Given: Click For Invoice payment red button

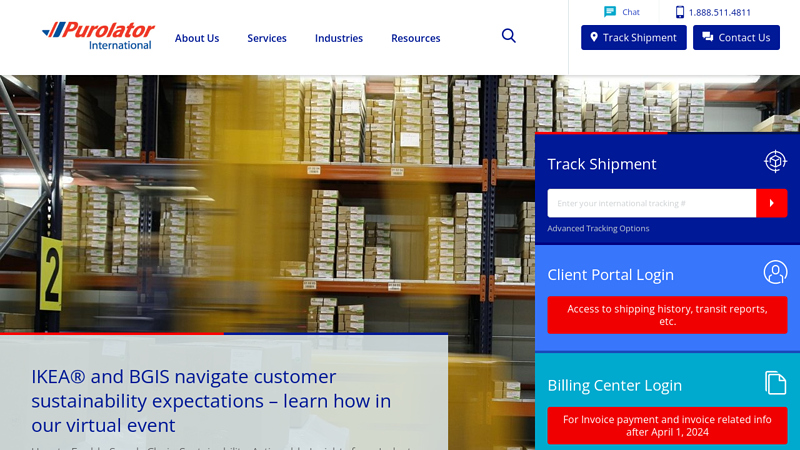Looking at the screenshot, I should (x=667, y=426).
